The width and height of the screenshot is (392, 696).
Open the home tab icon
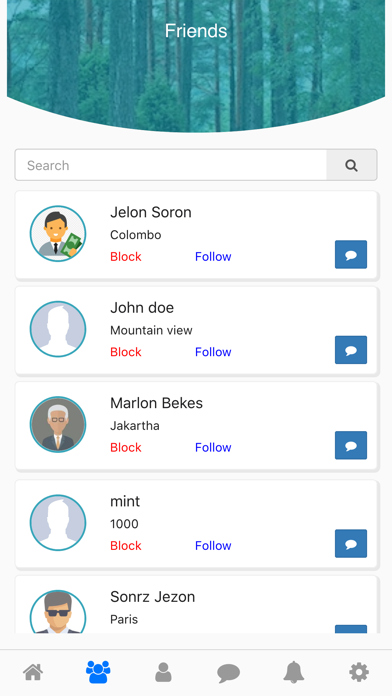[x=33, y=672]
